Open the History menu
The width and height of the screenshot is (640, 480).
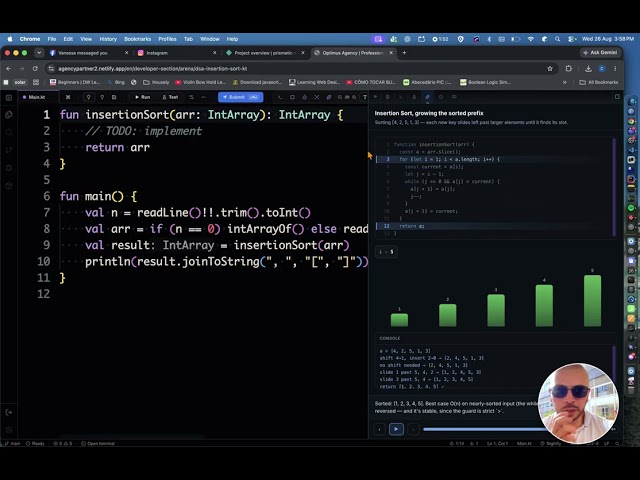point(108,39)
